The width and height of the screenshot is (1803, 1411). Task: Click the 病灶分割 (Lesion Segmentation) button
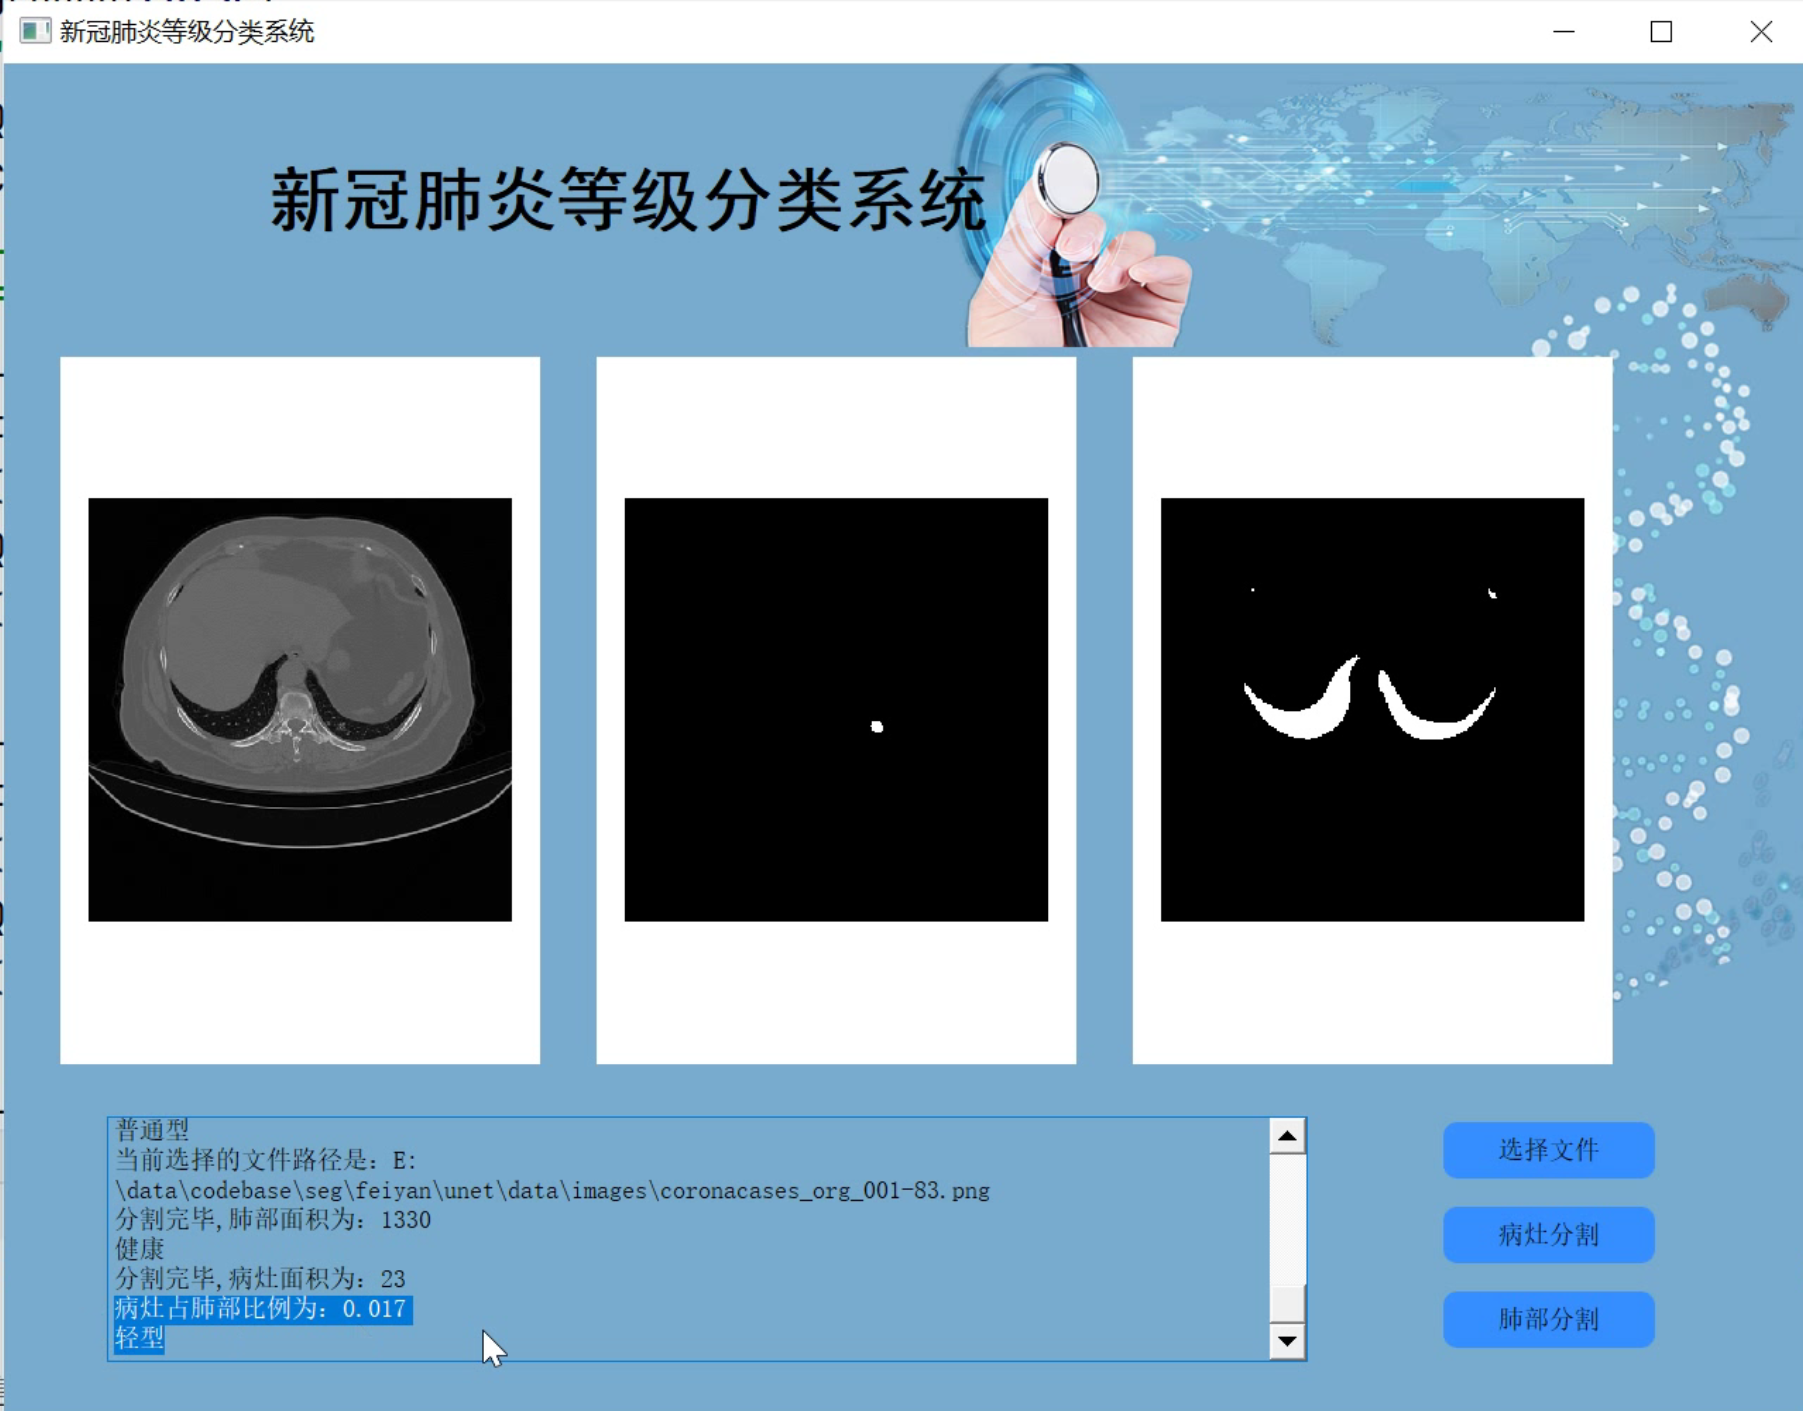click(x=1547, y=1234)
